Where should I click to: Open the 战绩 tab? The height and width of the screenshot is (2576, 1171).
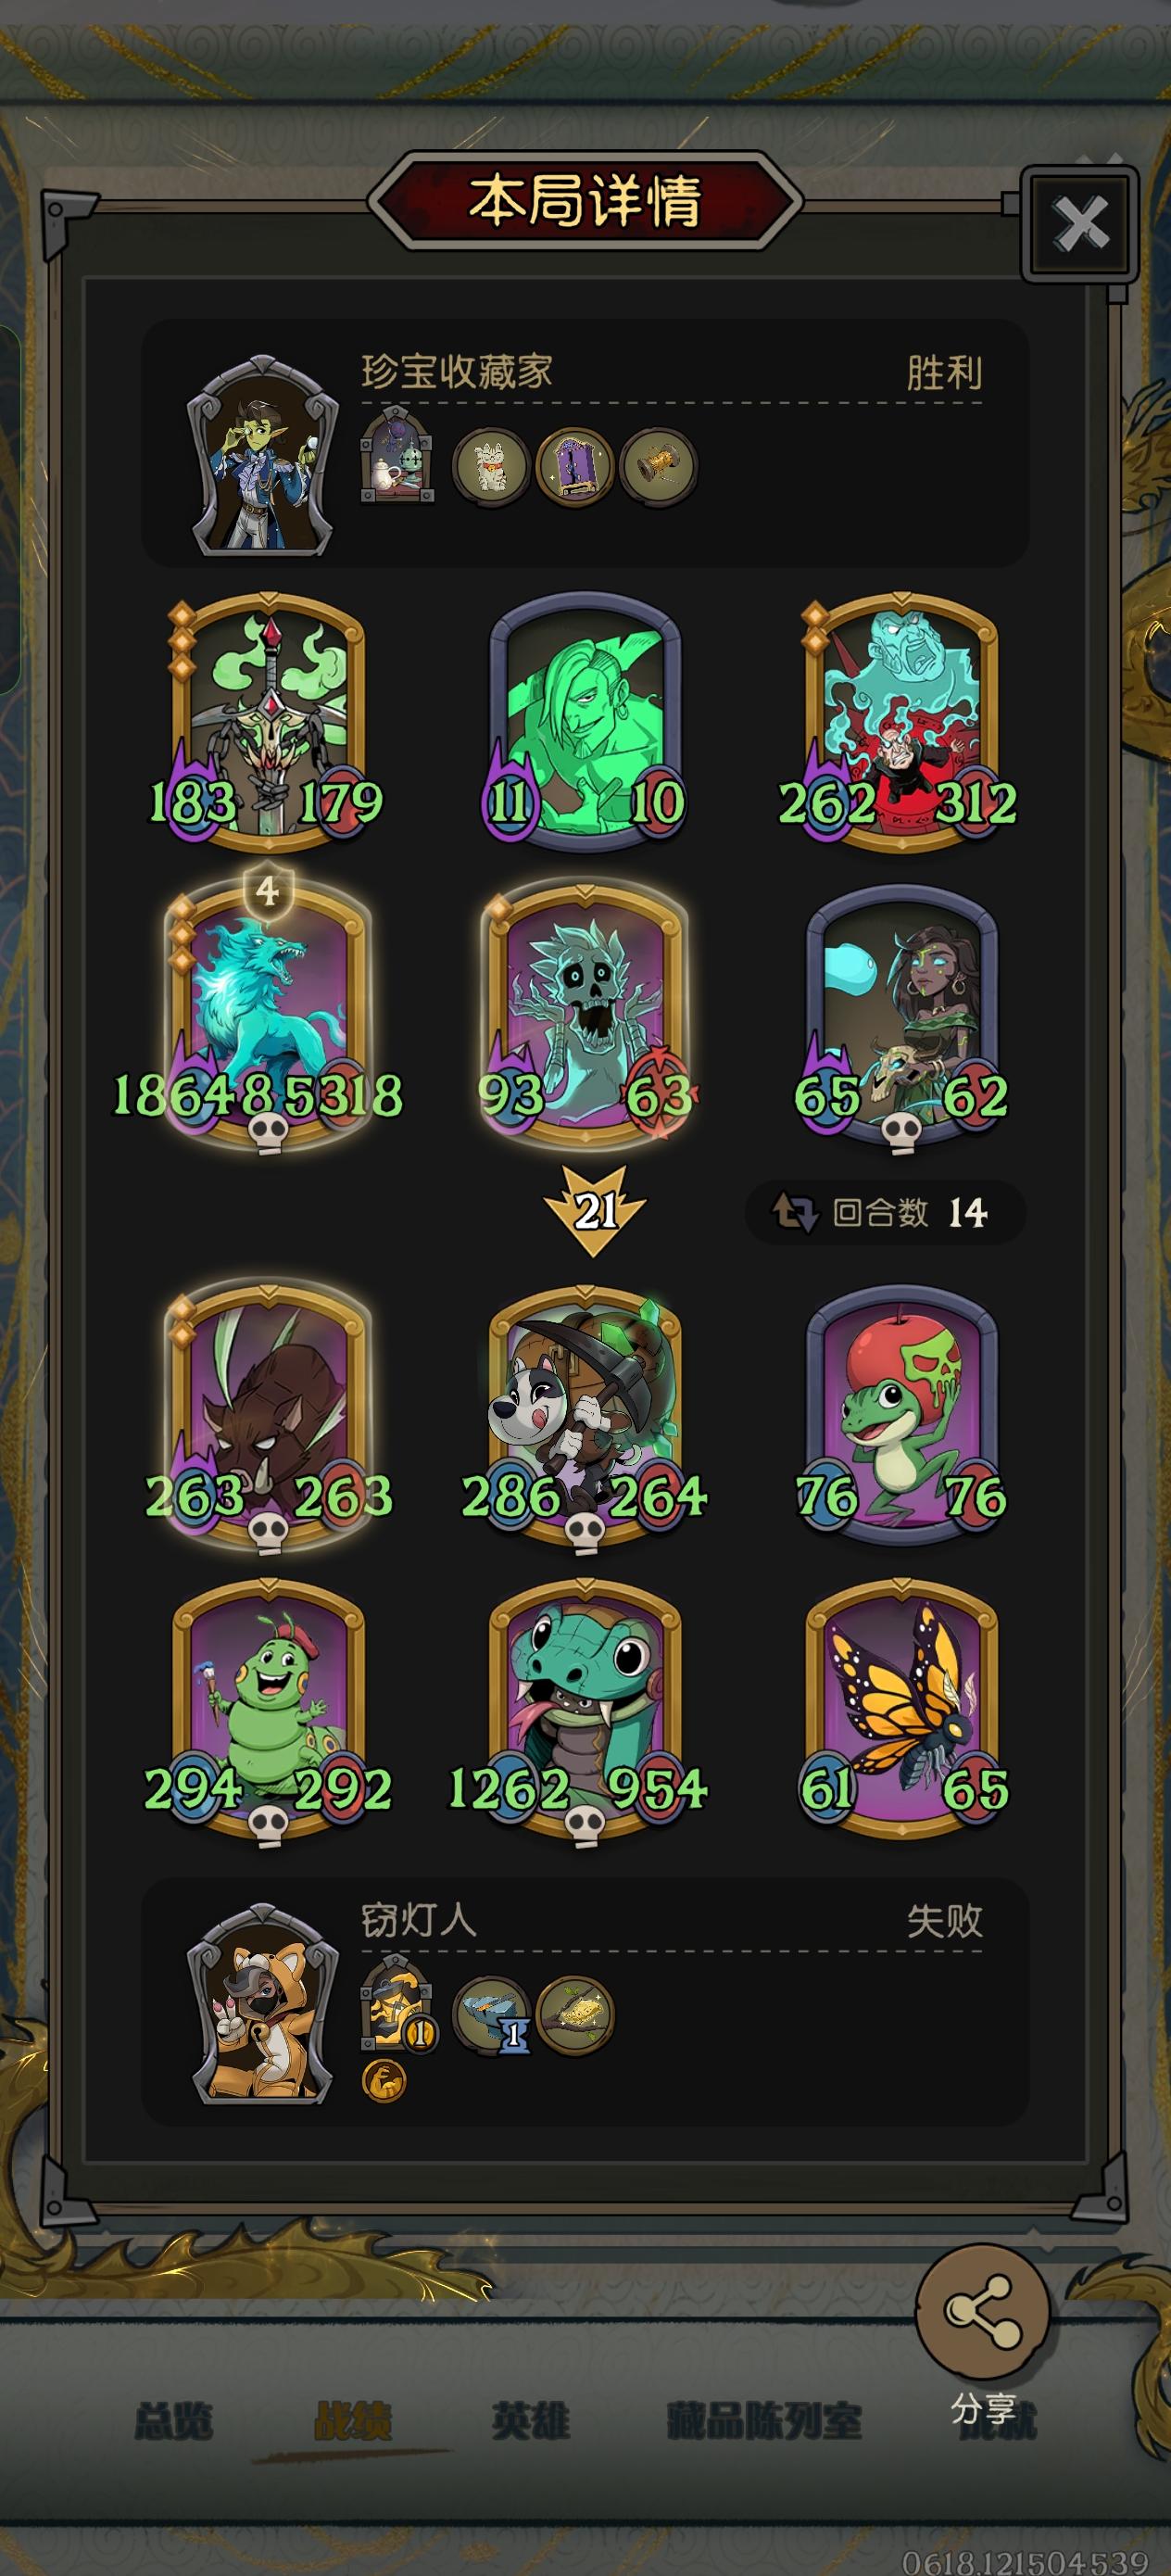tap(353, 2421)
